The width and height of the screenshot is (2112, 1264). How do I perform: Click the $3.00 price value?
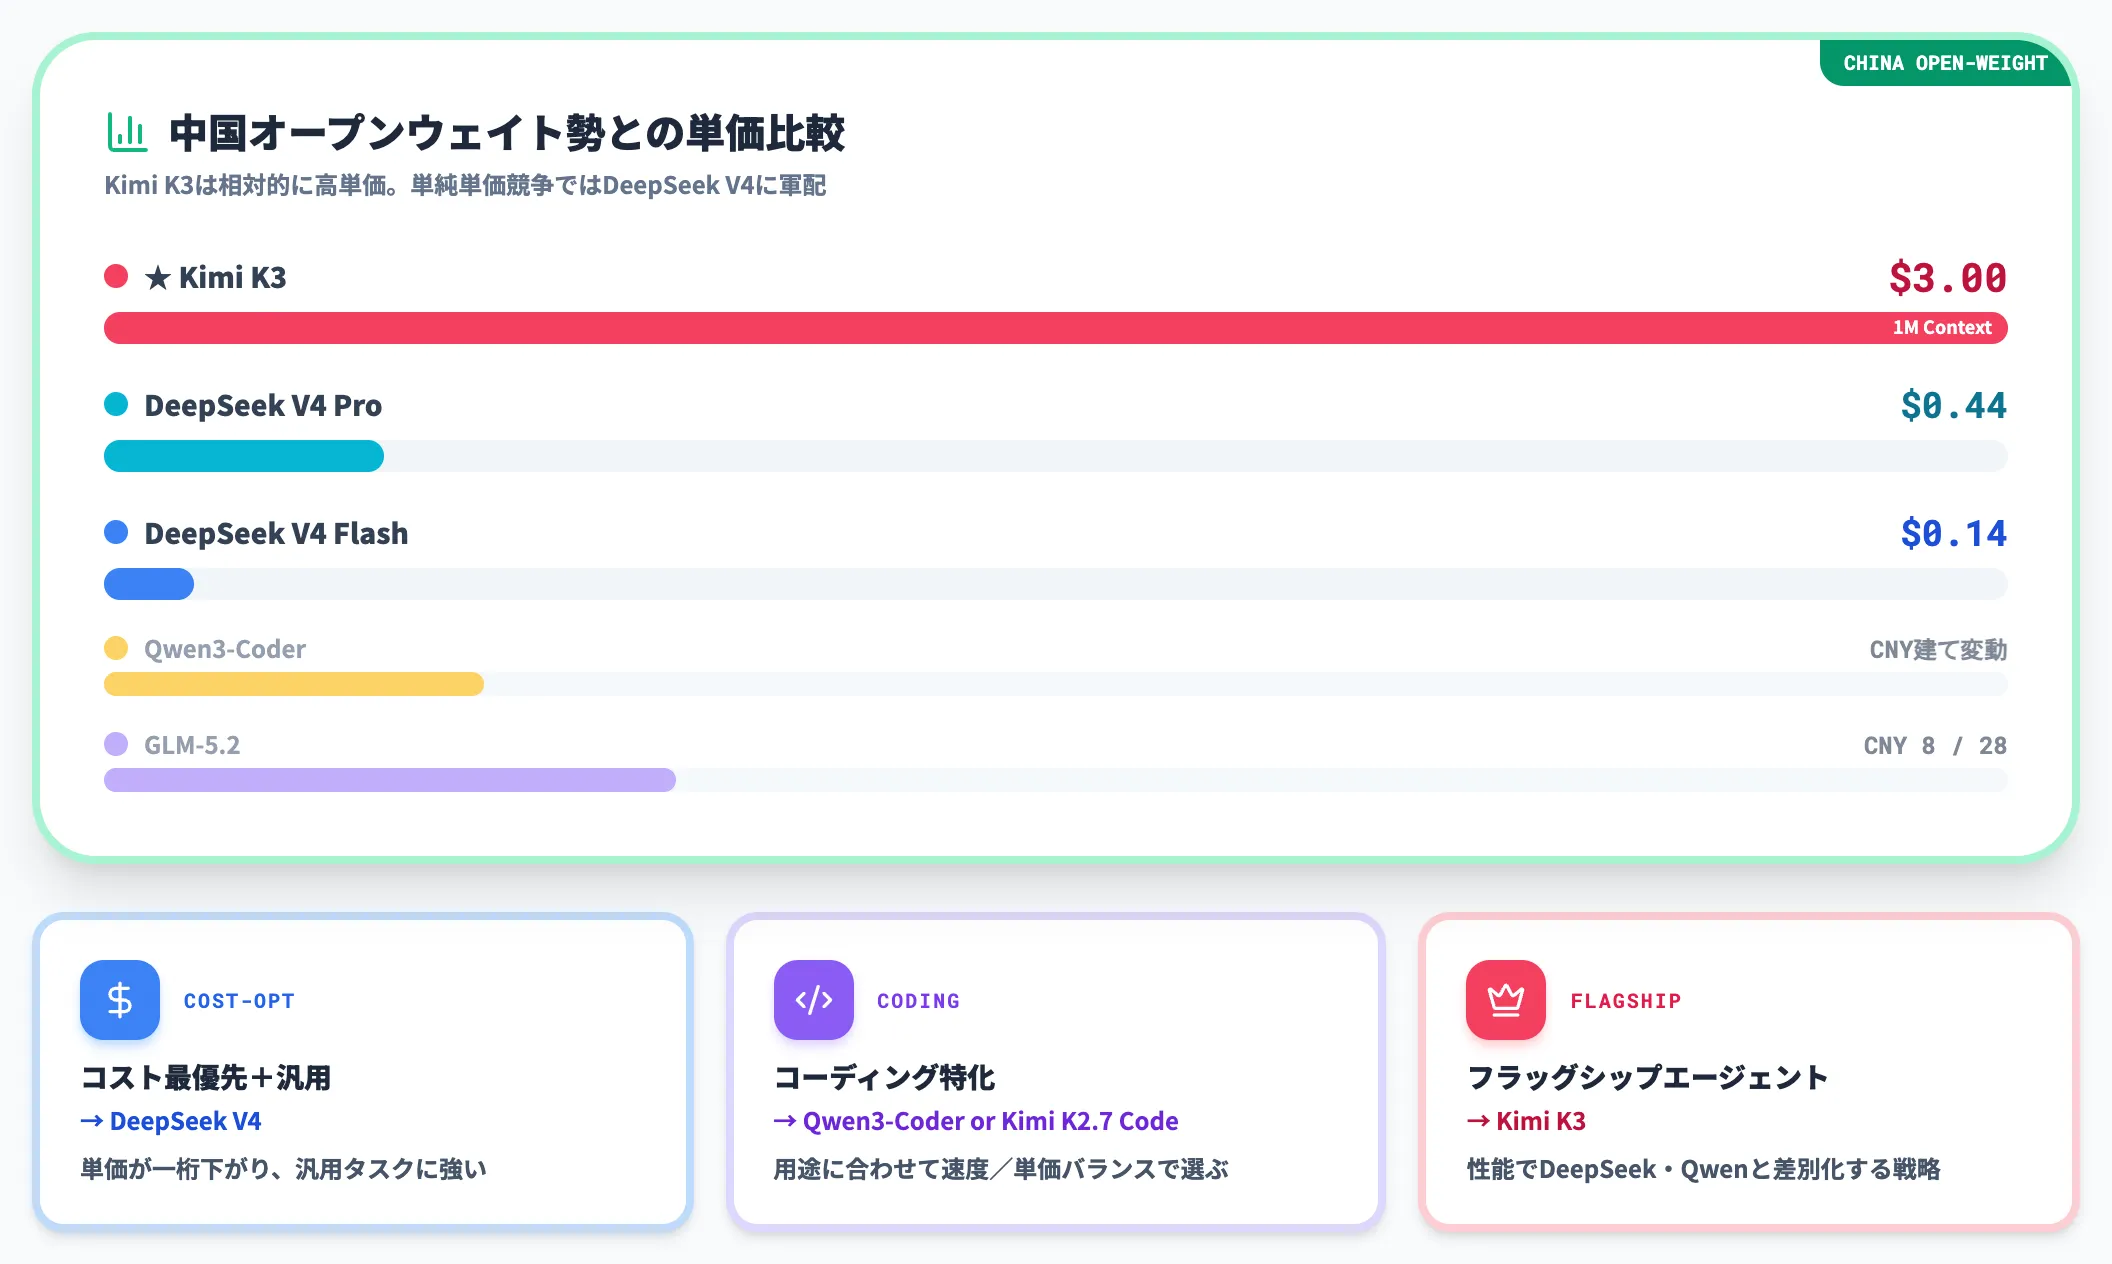pyautogui.click(x=1948, y=278)
